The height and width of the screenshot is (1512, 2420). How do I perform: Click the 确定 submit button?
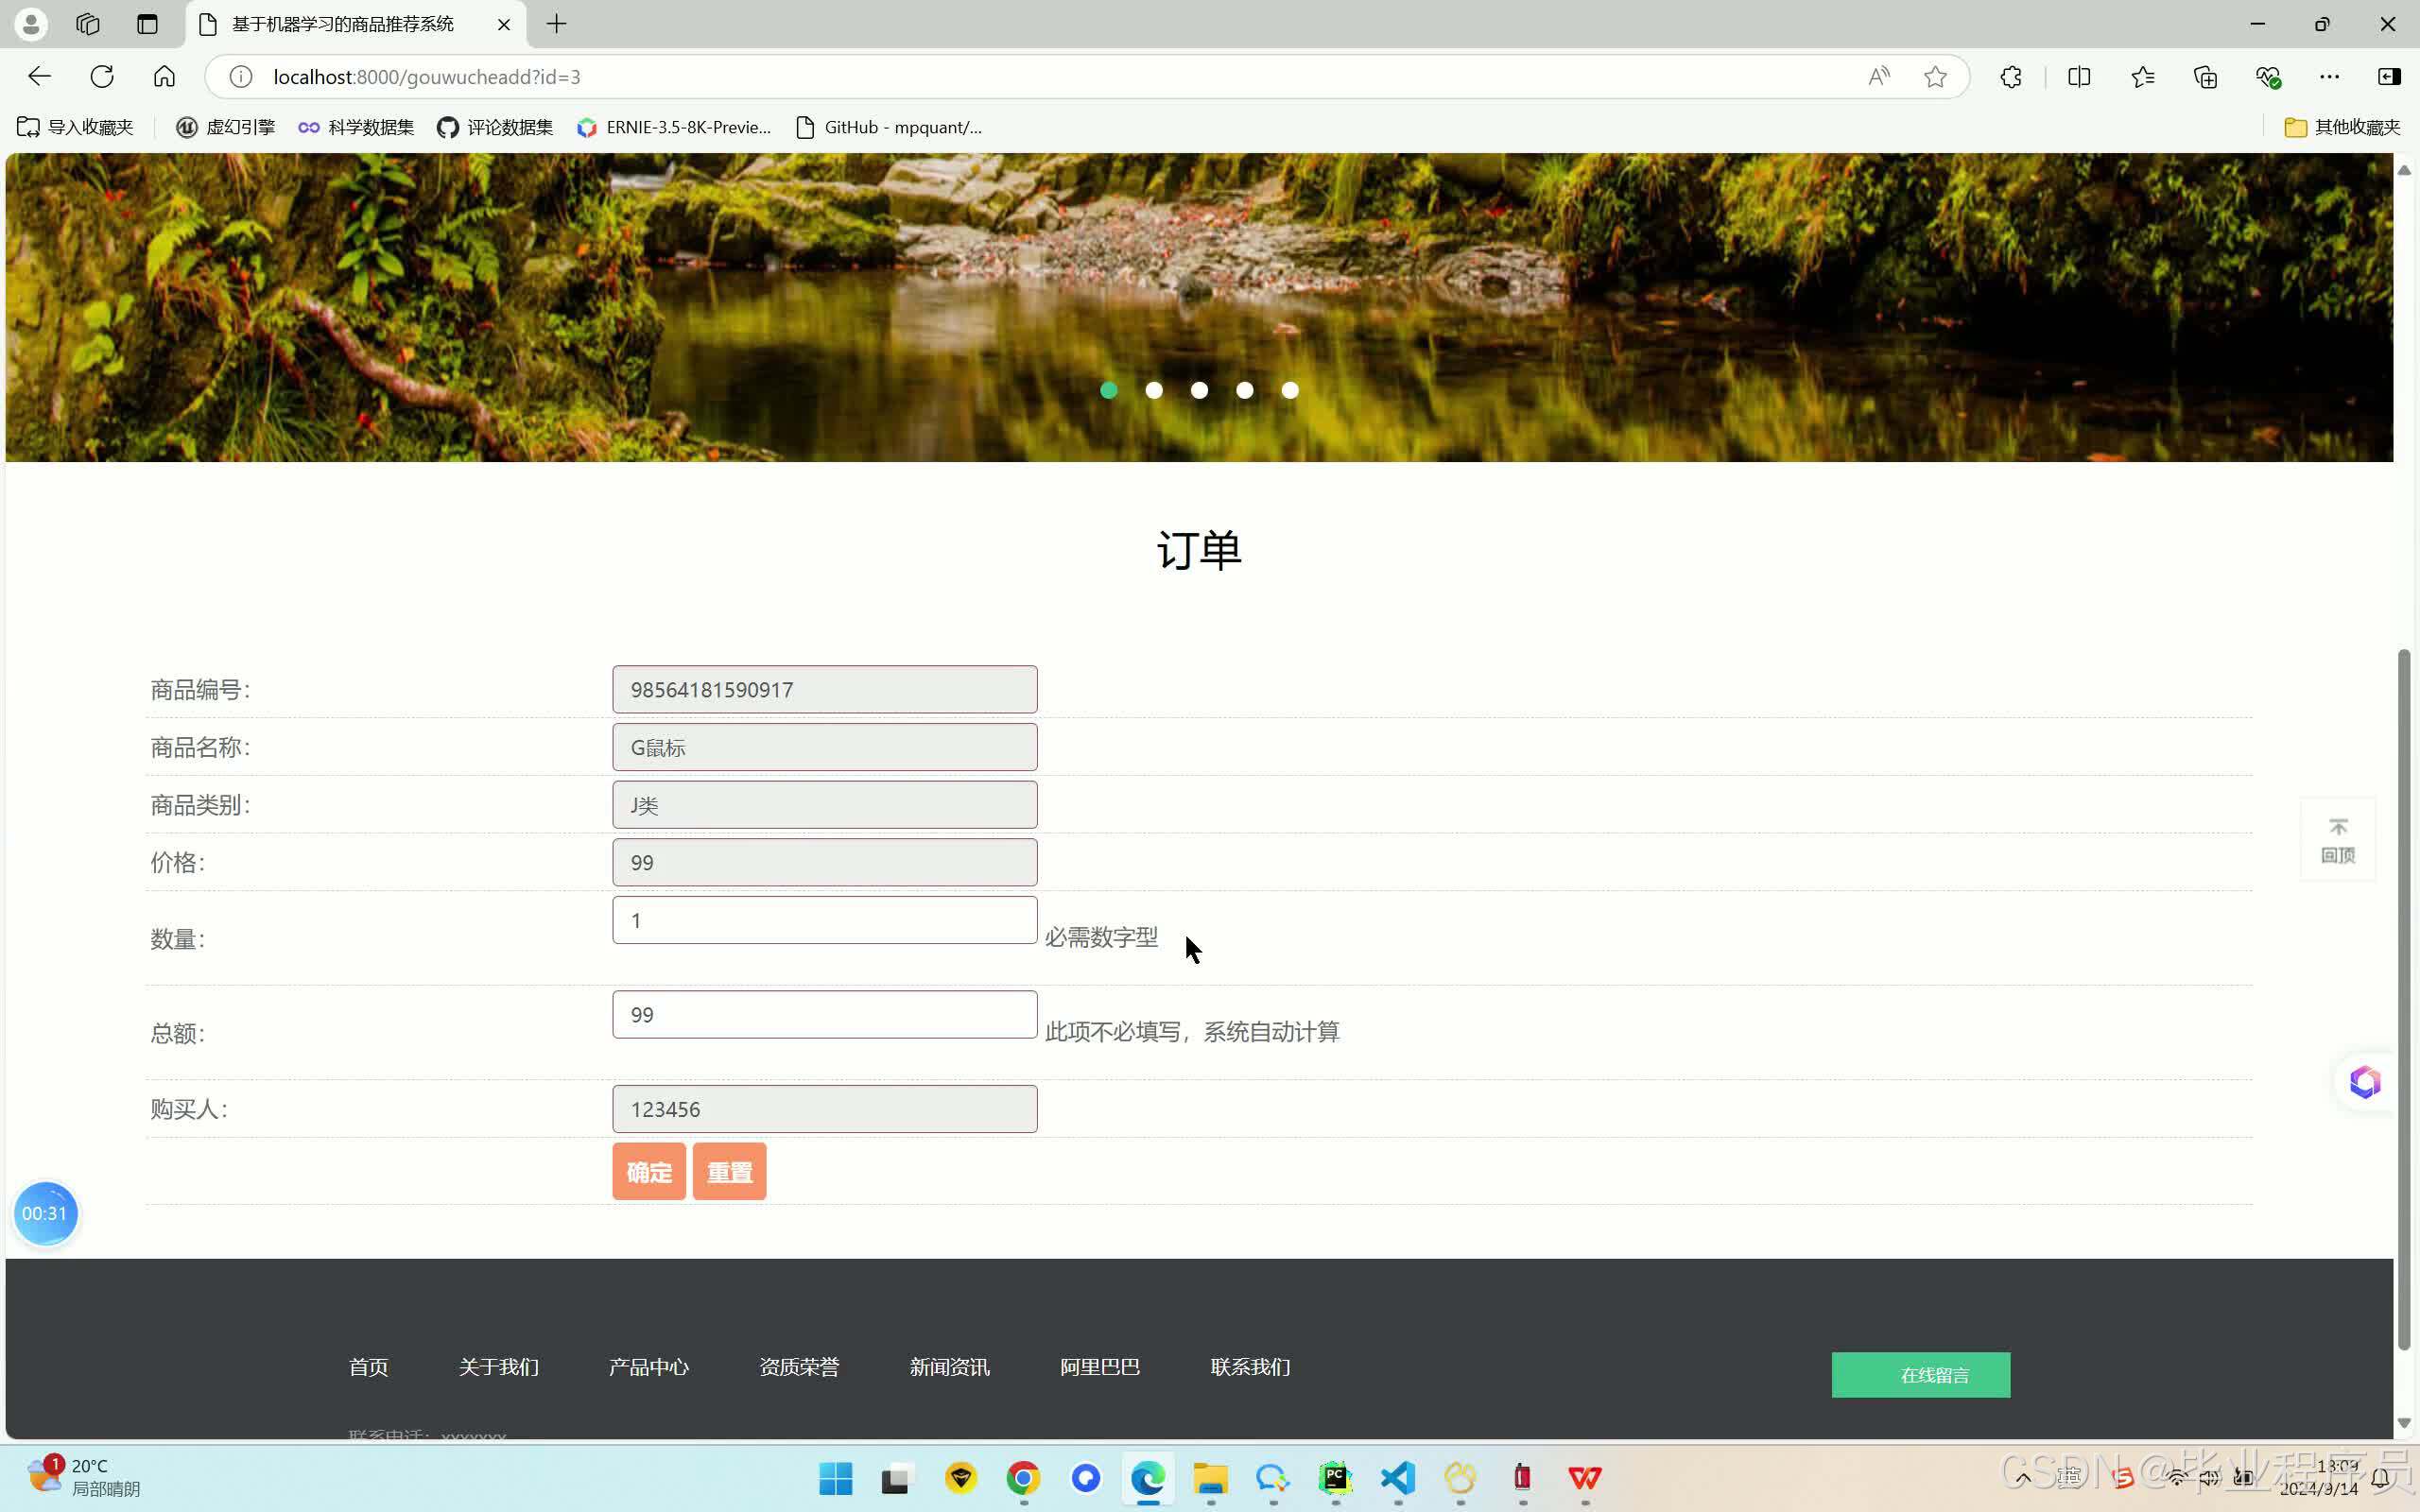pyautogui.click(x=649, y=1171)
